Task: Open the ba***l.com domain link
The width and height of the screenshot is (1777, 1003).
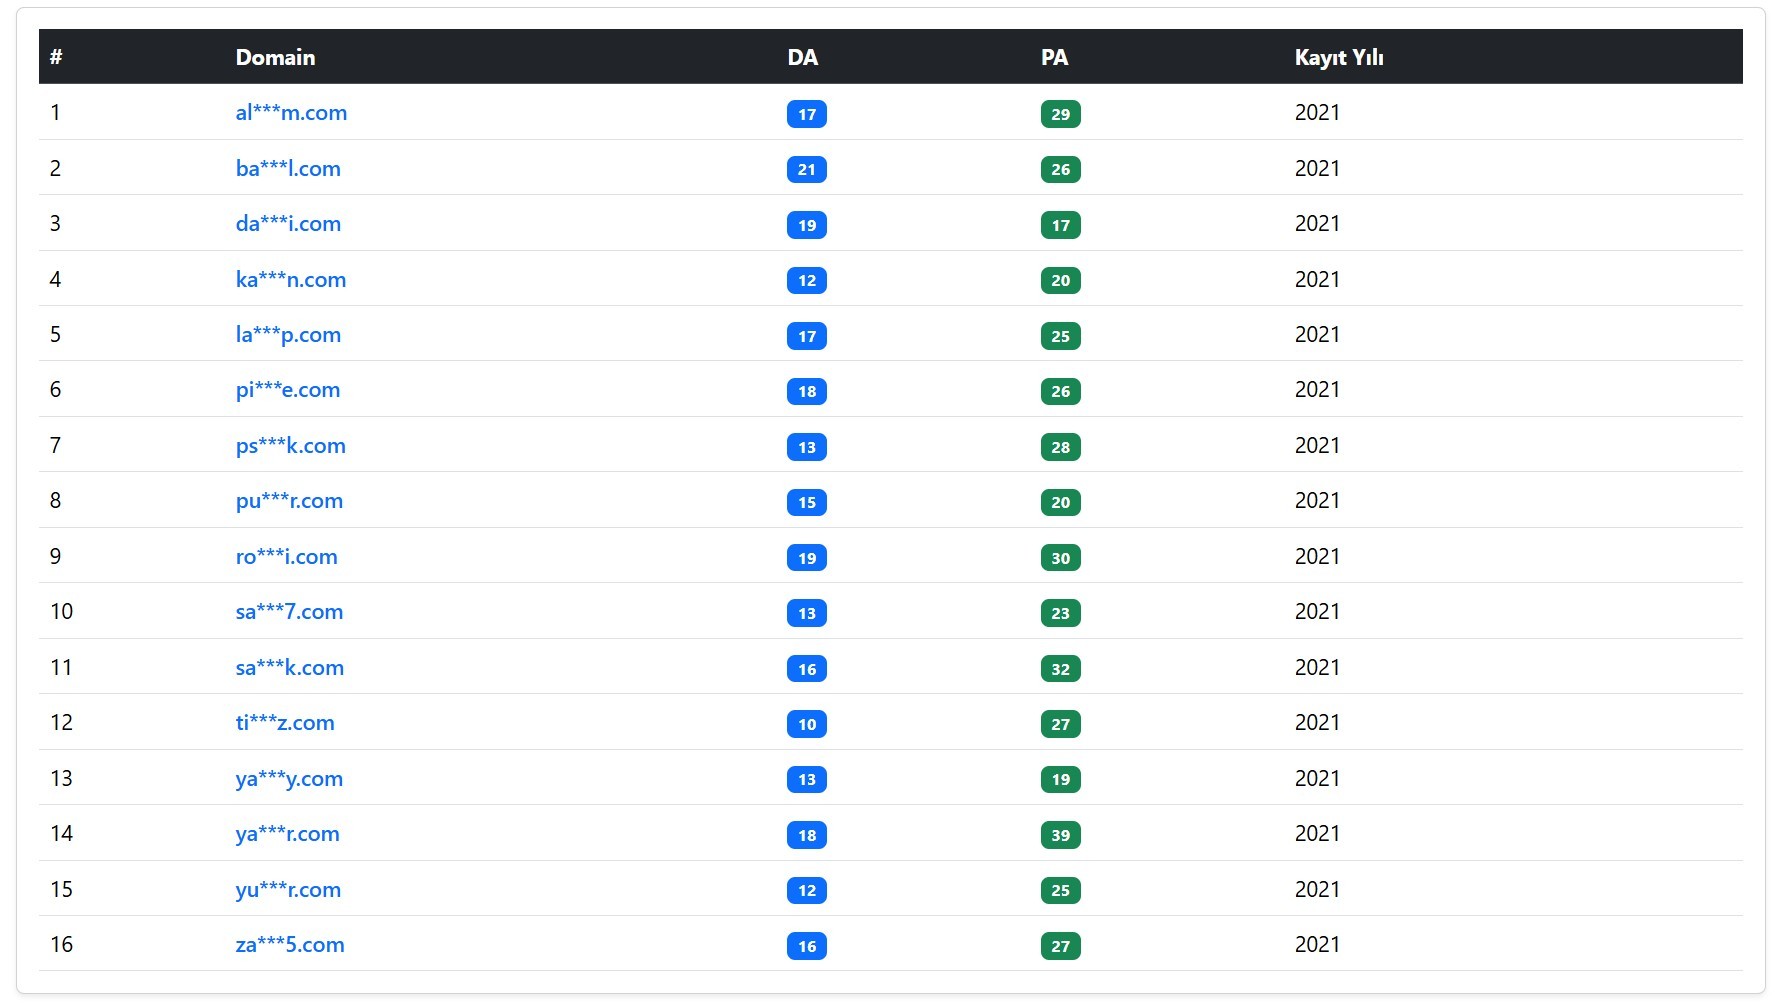Action: [288, 169]
